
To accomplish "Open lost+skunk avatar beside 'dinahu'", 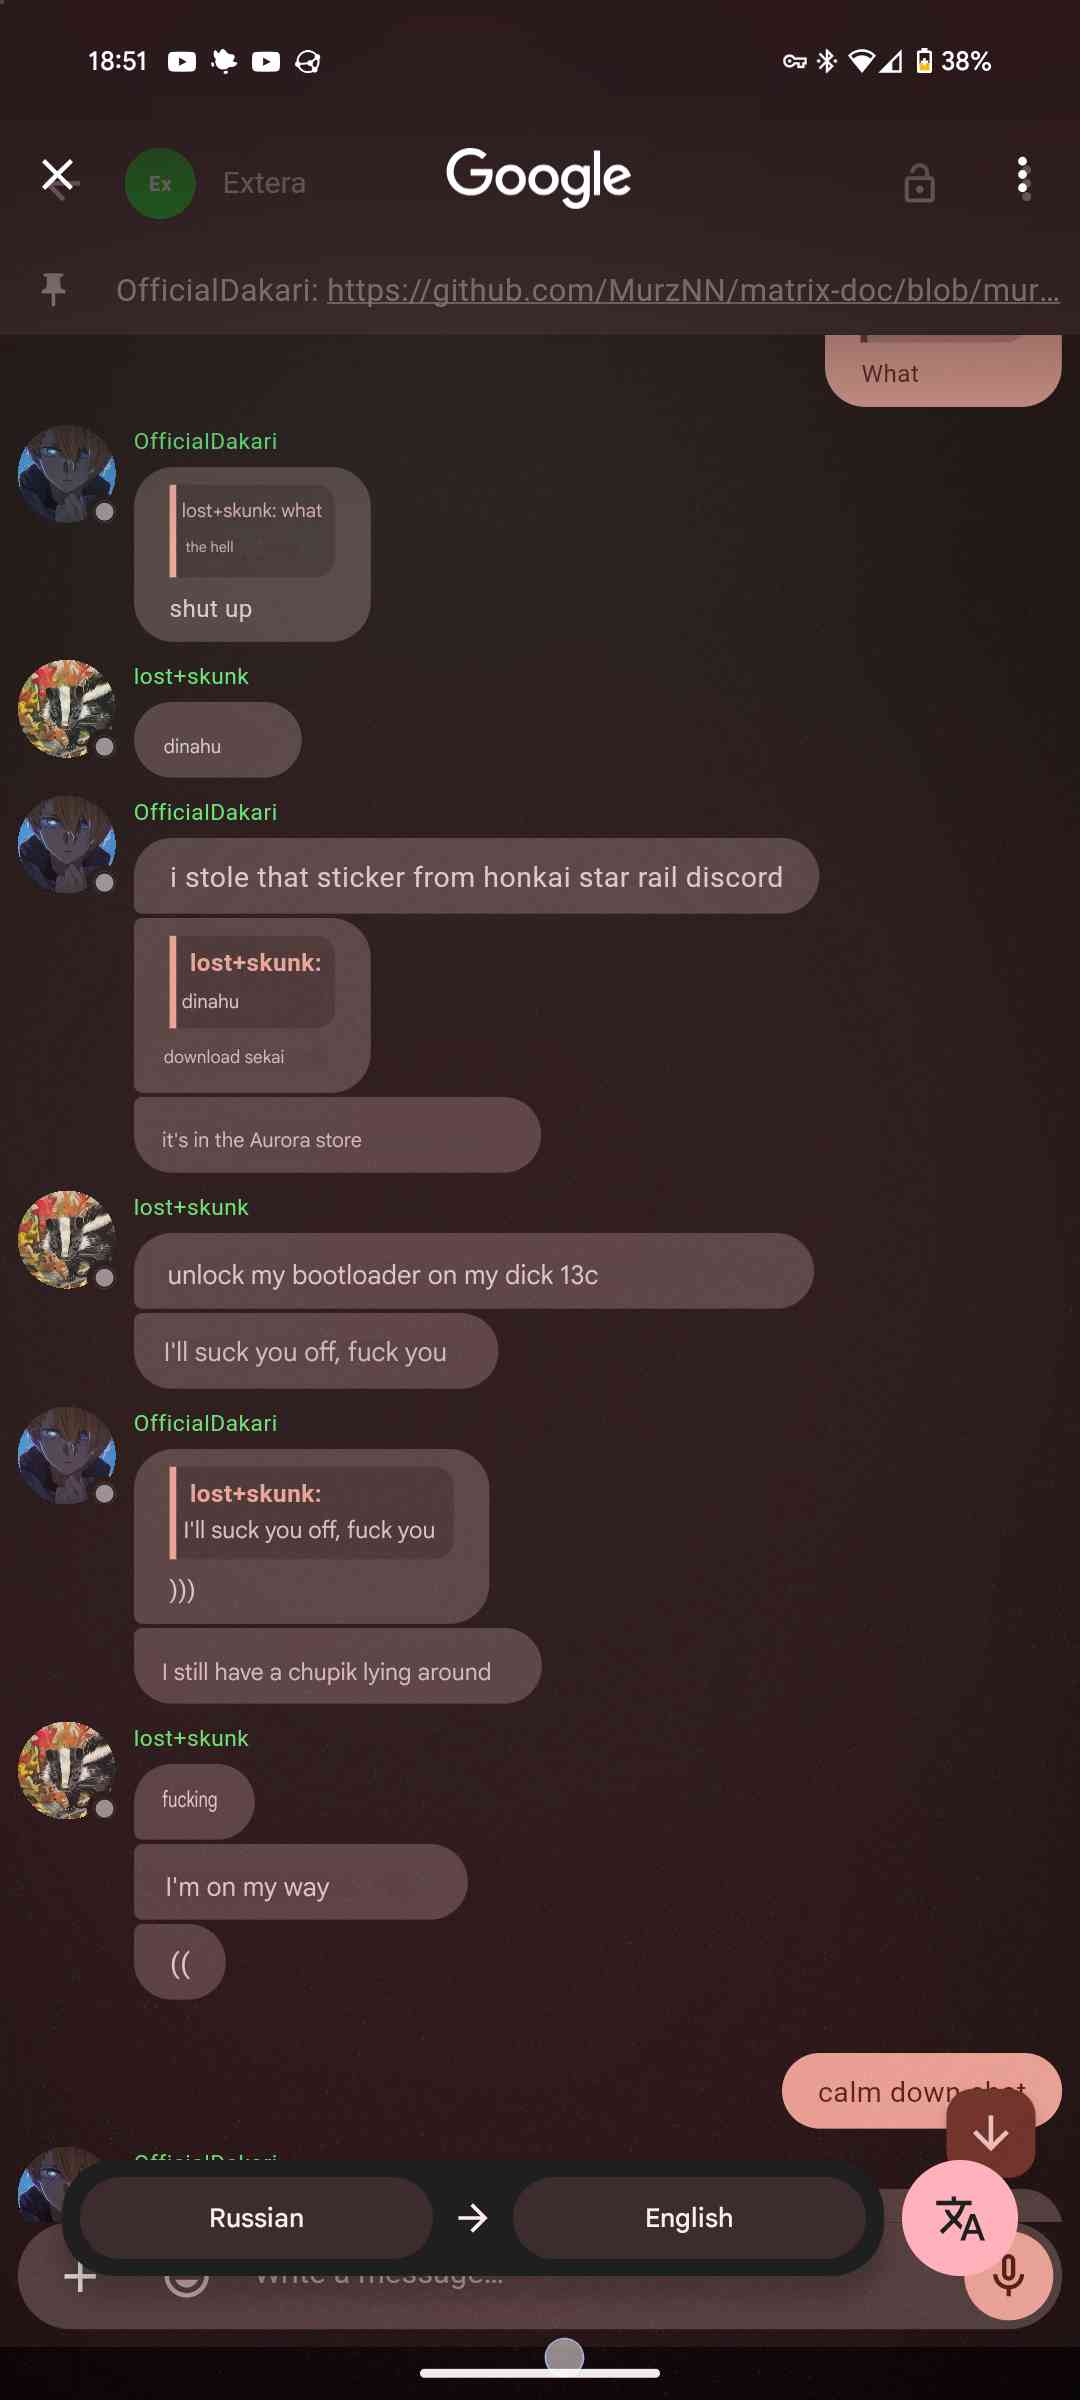I will point(67,709).
